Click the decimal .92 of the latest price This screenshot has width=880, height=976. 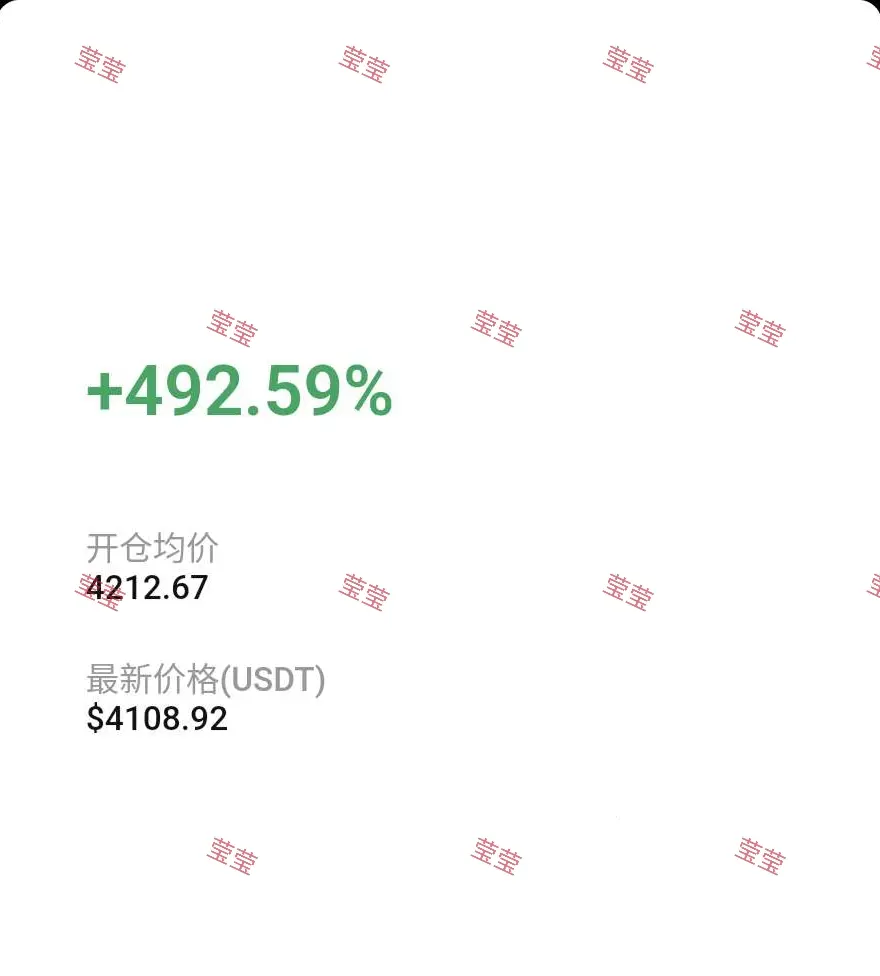click(x=203, y=719)
